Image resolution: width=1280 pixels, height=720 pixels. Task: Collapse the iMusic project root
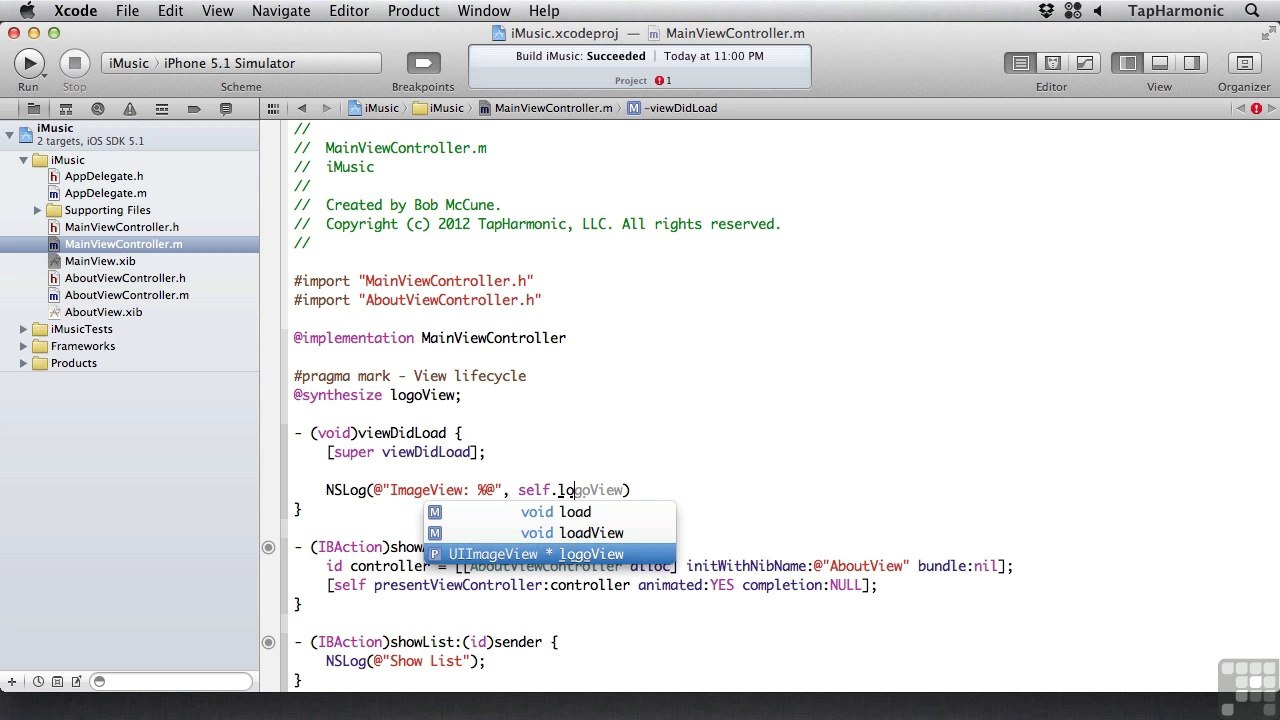9,134
